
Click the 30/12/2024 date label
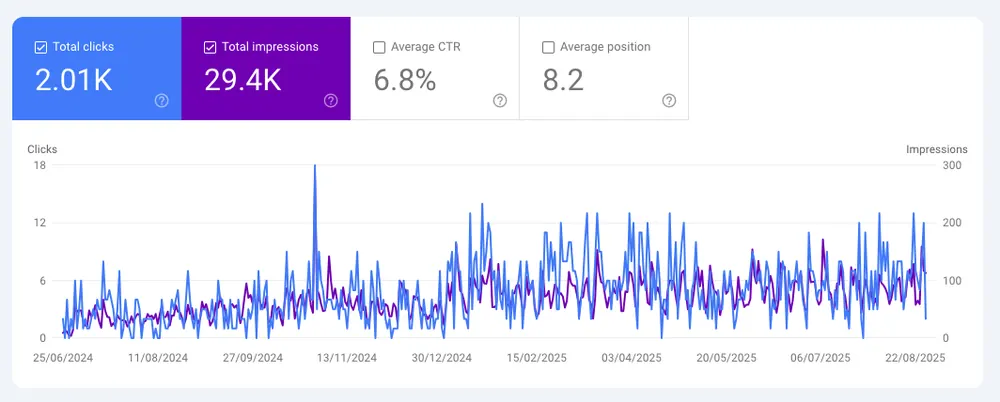[x=442, y=358]
